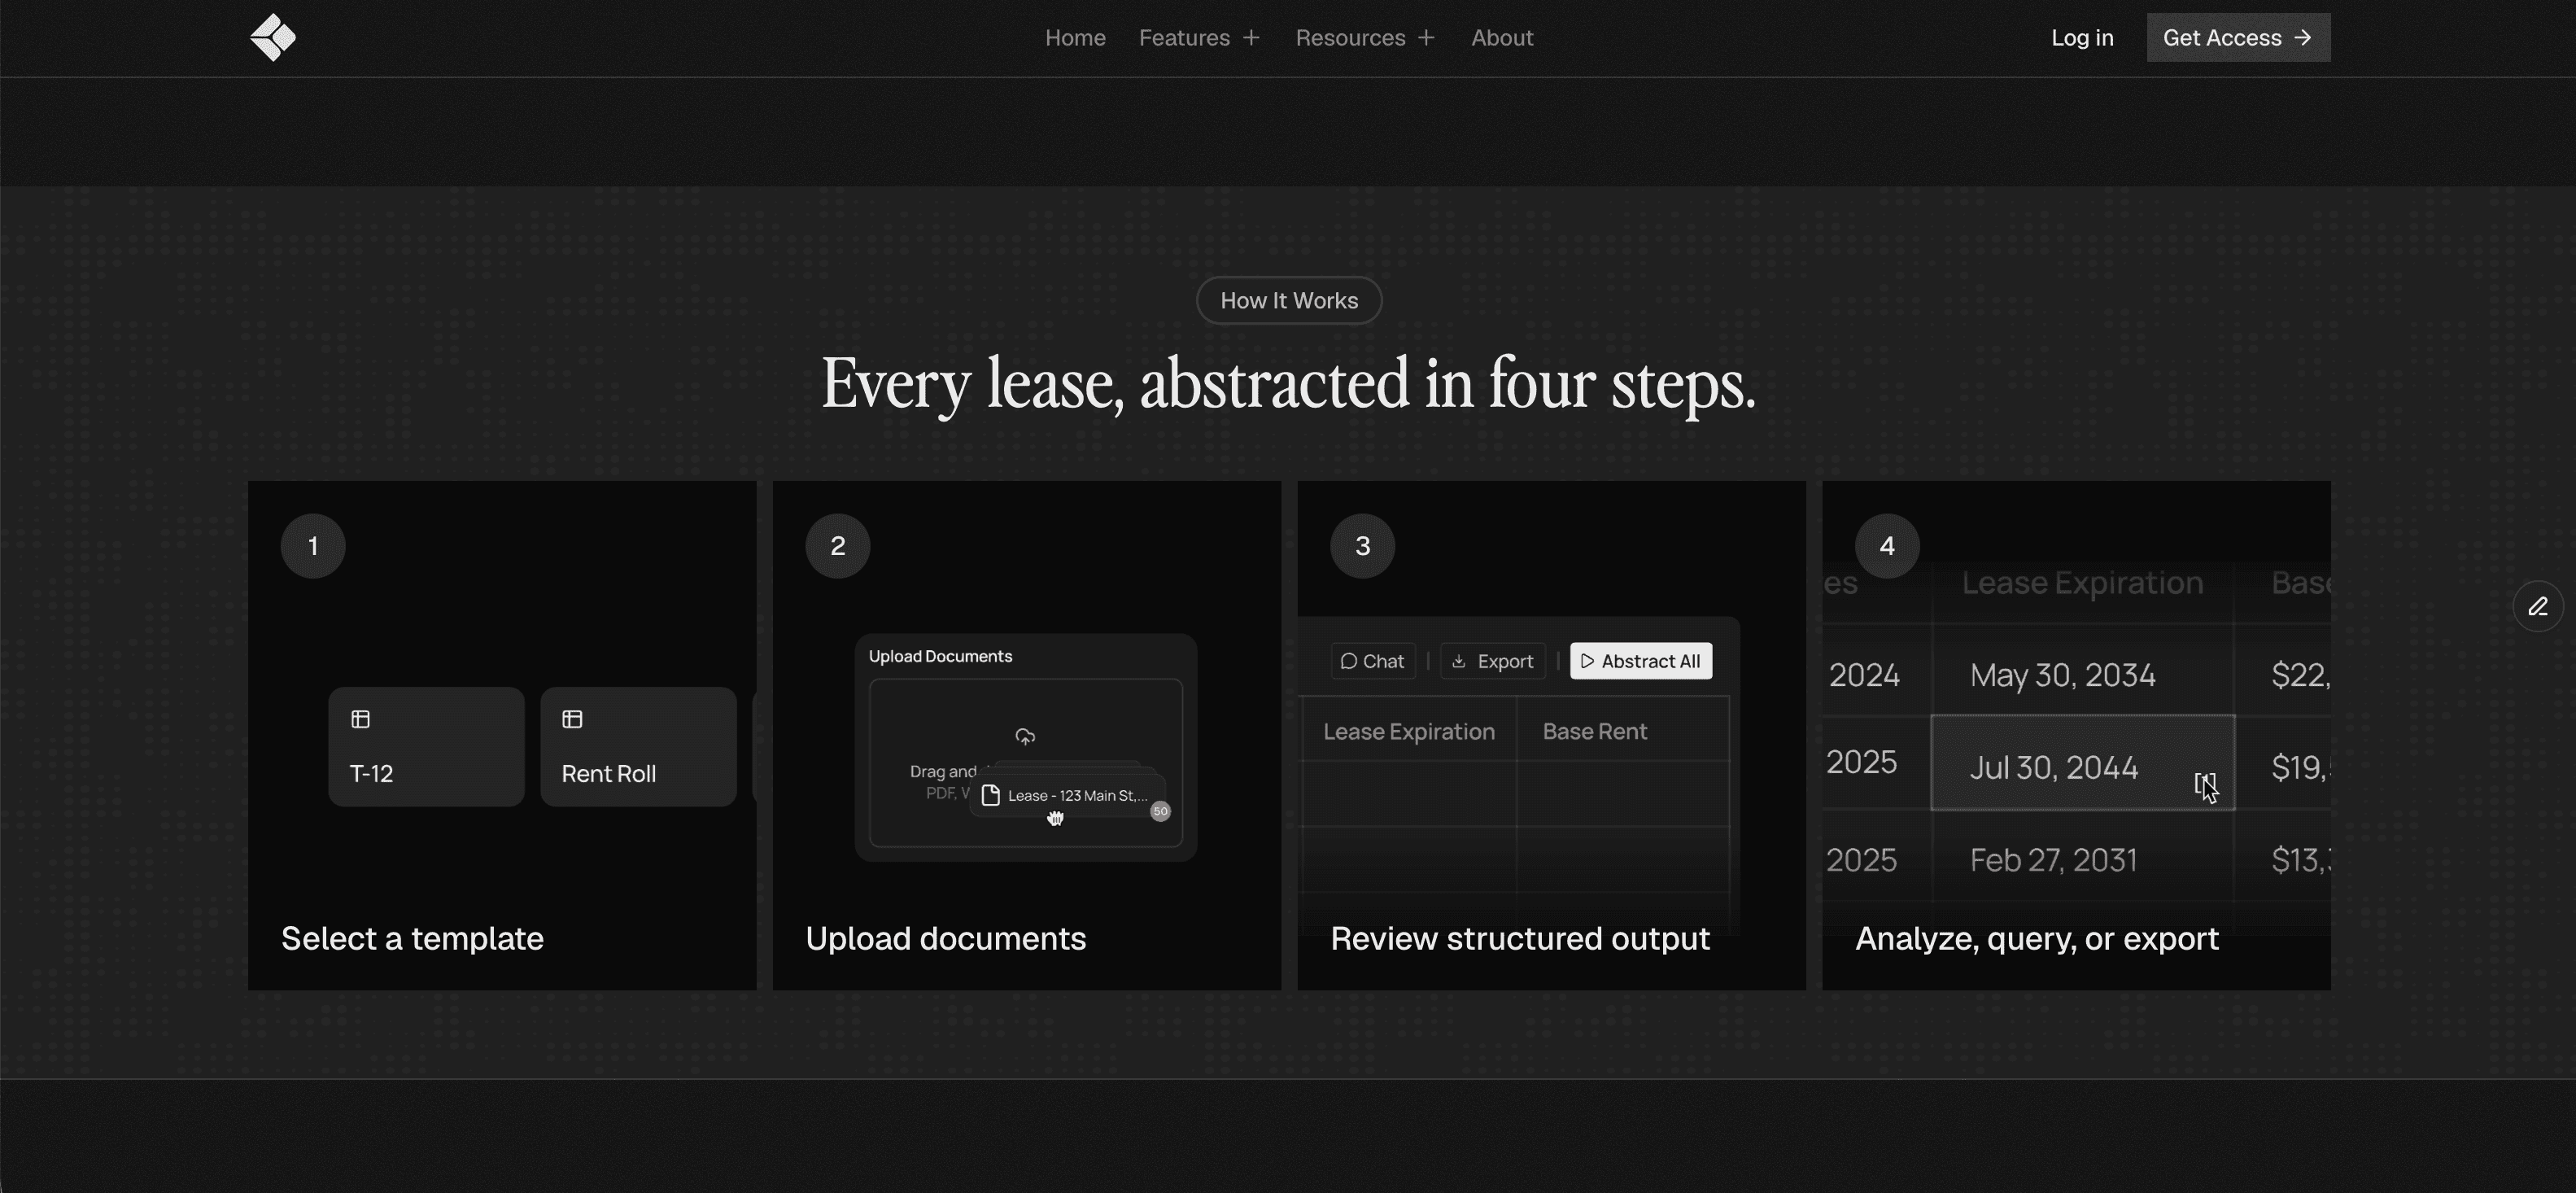Viewport: 2576px width, 1193px height.
Task: Click the Export button
Action: [x=1492, y=661]
